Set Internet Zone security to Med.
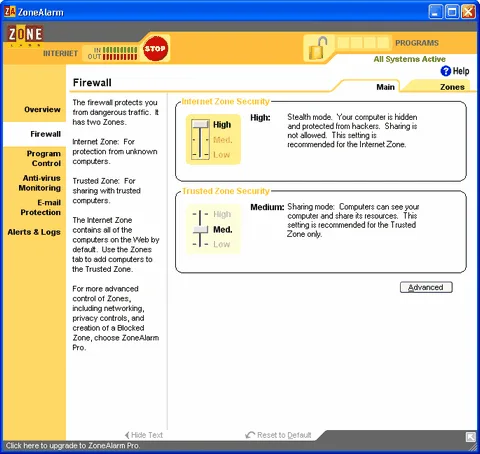480x454 pixels. point(223,140)
